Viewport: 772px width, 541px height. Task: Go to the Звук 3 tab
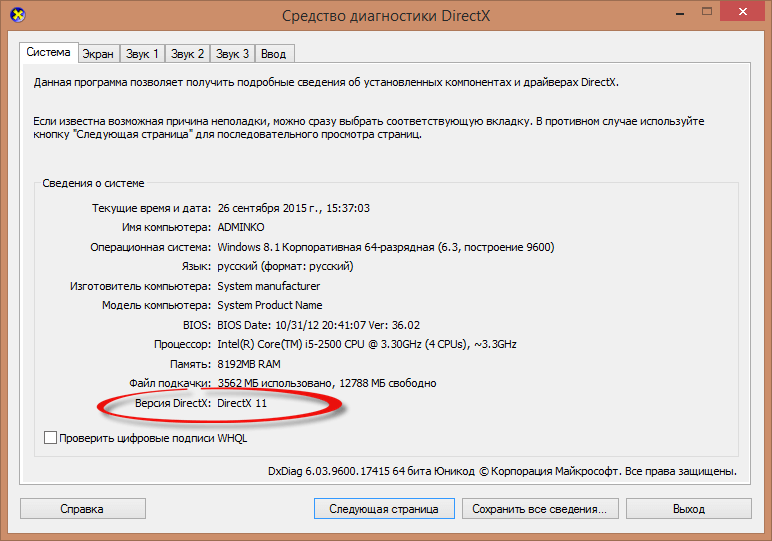[232, 54]
